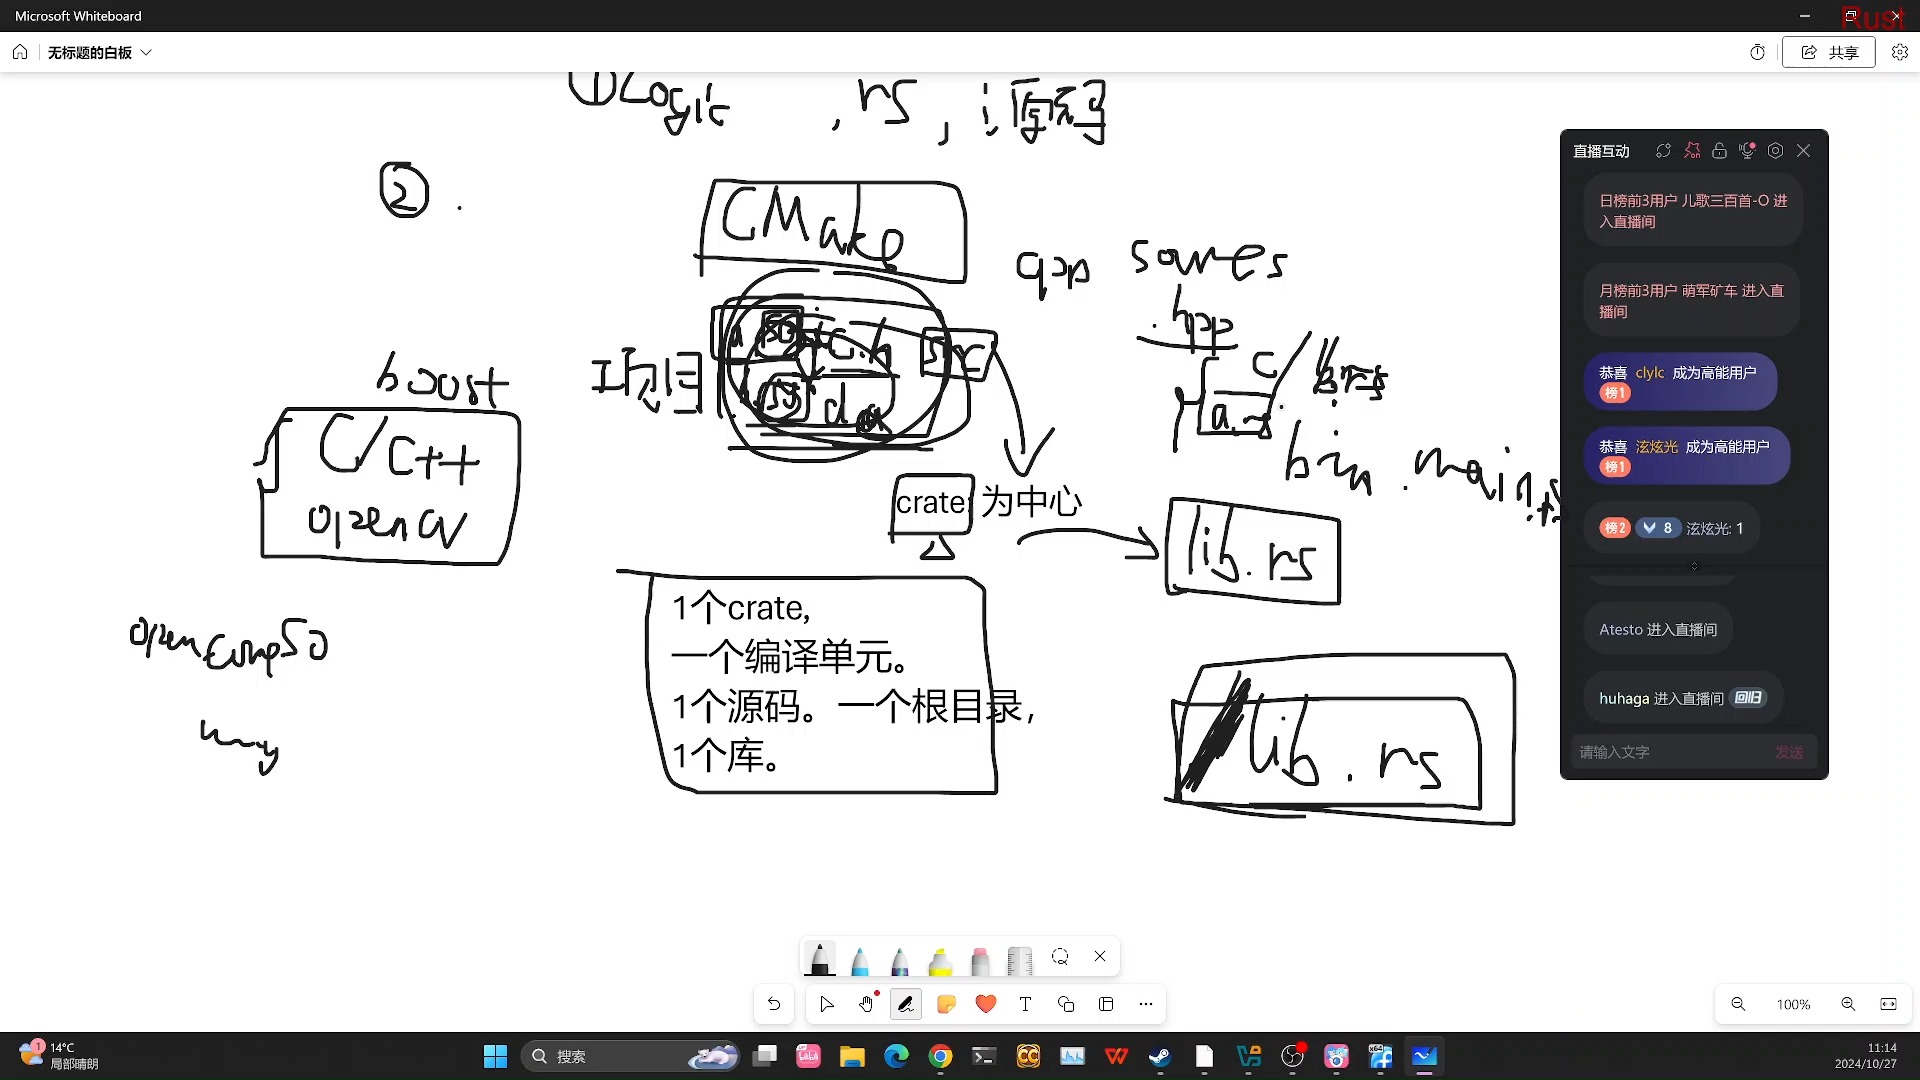The image size is (1920, 1080).
Task: Go to Whiteboard home
Action: click(20, 52)
